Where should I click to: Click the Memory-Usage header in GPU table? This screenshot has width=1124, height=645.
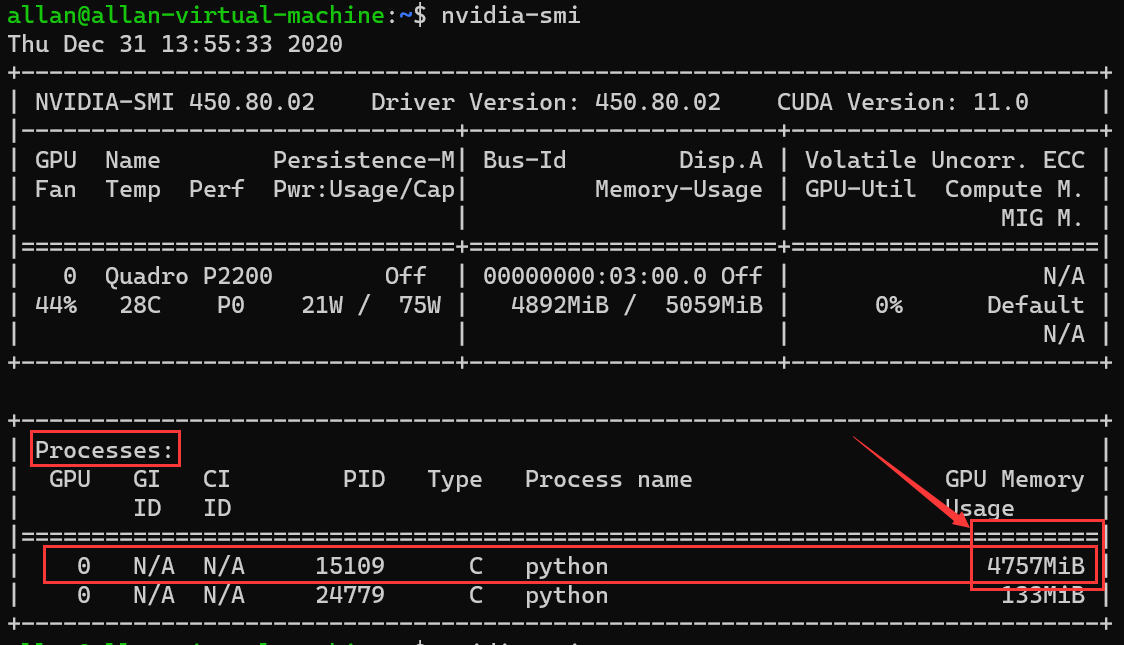679,190
